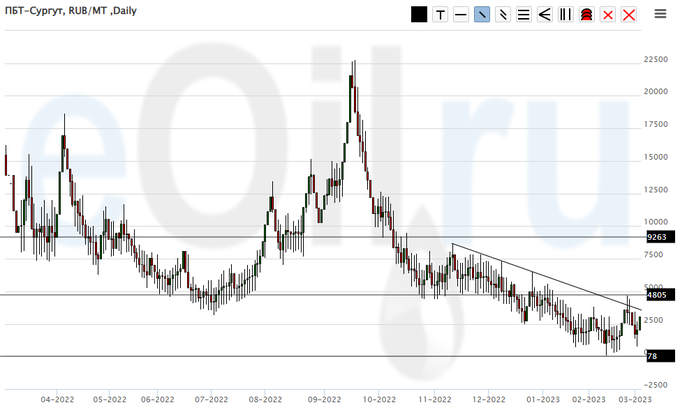Select the fan lines tool

point(545,15)
